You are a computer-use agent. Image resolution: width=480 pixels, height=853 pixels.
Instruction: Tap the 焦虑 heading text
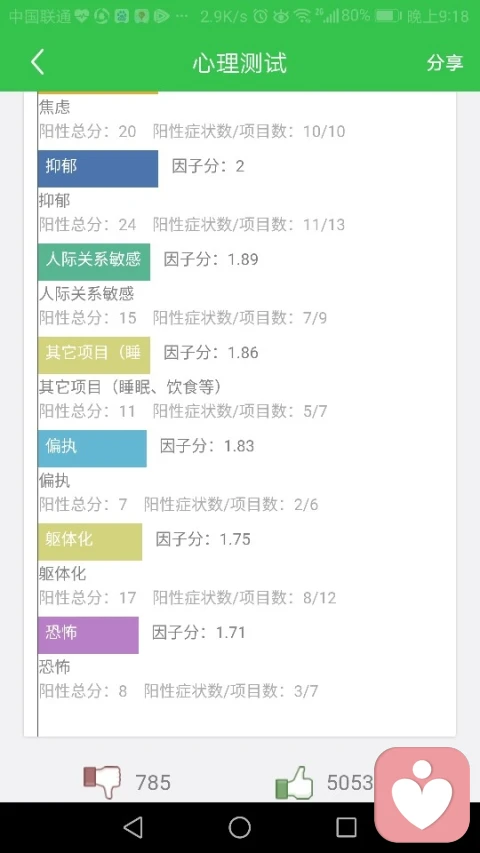click(54, 107)
